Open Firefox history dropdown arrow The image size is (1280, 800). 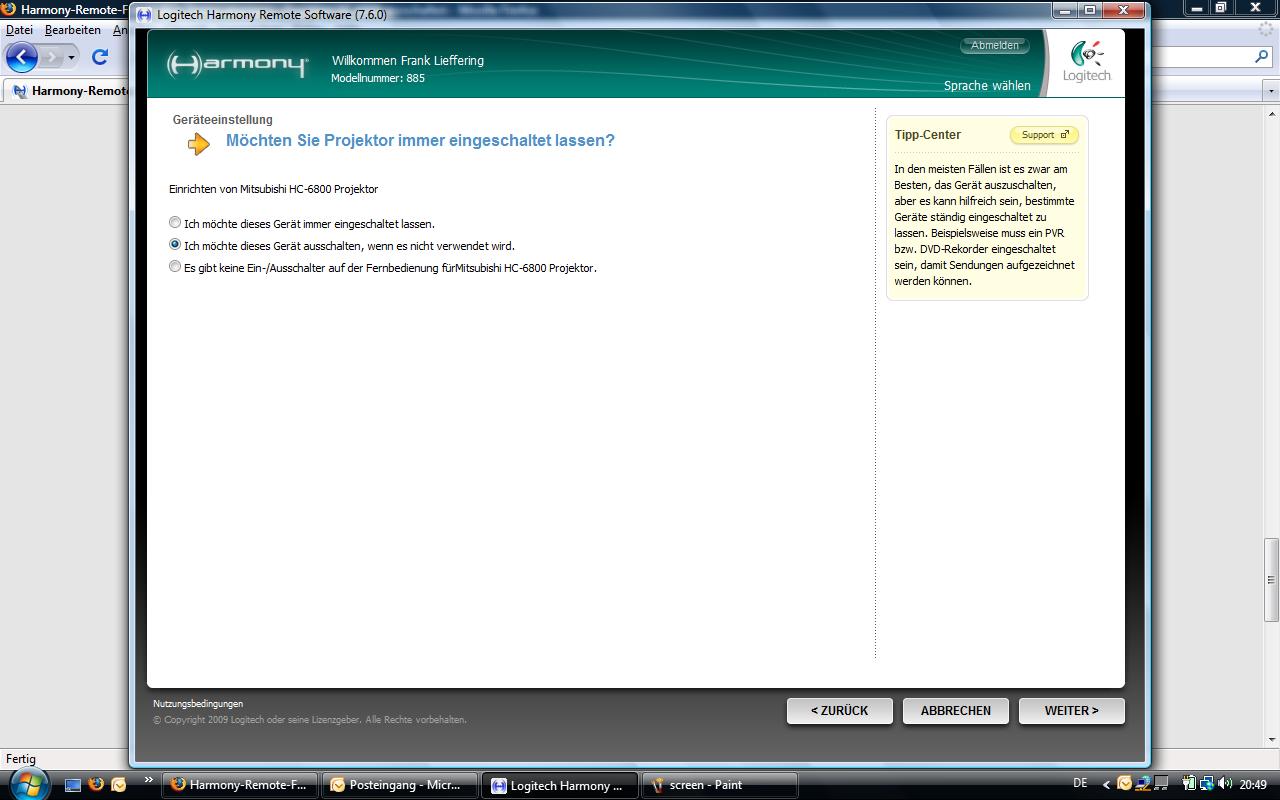71,58
